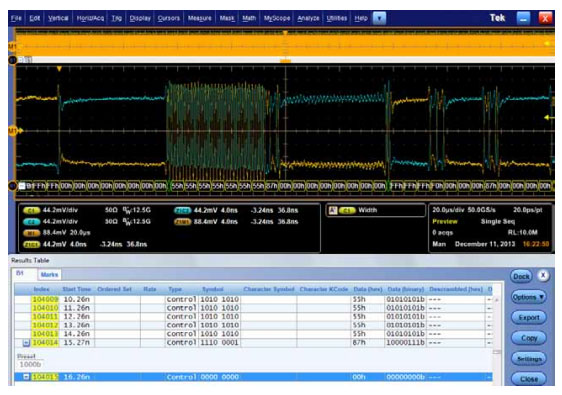Click the blue dropdown arrow beside Help

point(379,18)
